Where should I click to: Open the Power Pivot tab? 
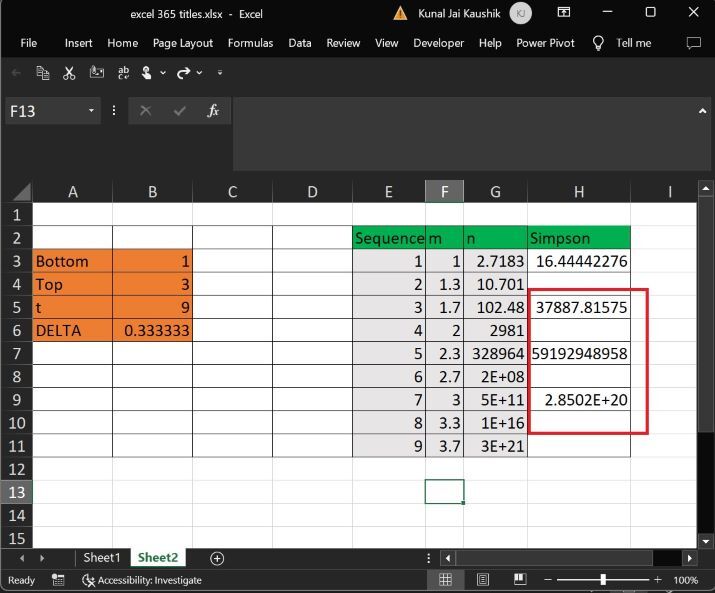[x=545, y=43]
